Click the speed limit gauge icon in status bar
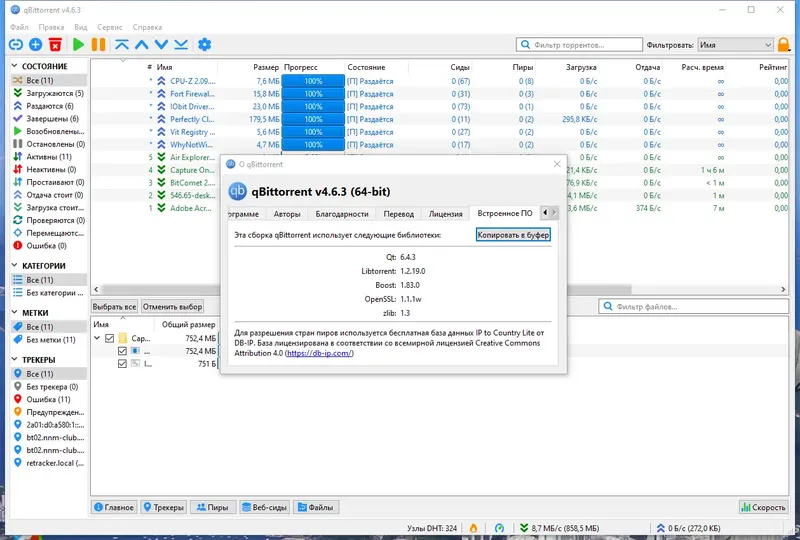800x540 pixels. pos(499,528)
